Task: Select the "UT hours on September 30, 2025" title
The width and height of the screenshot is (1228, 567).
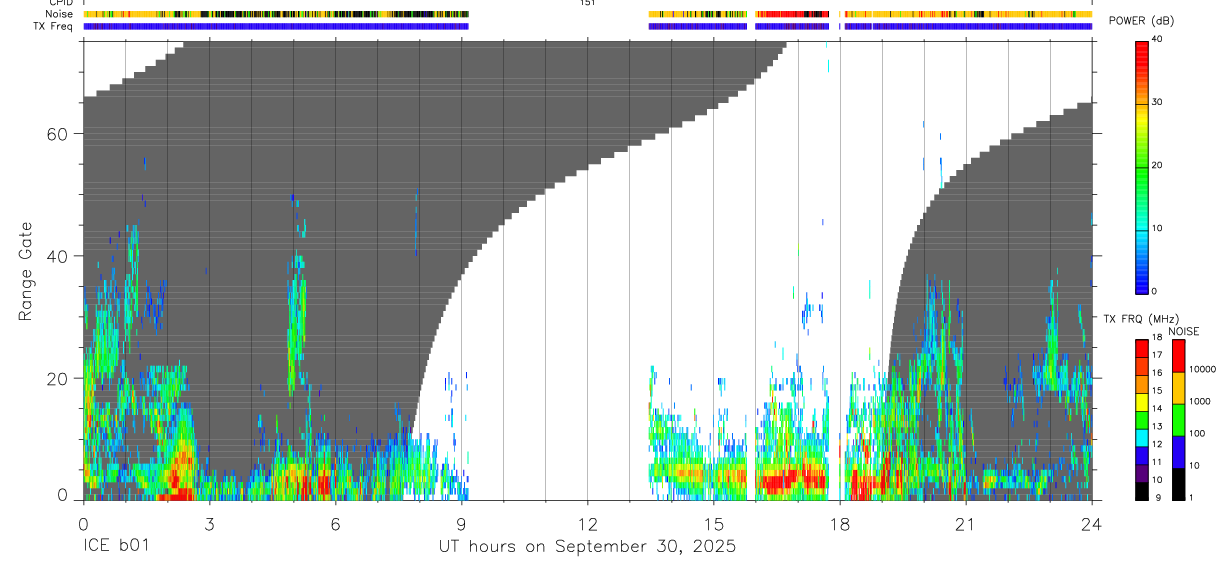Action: pos(587,547)
